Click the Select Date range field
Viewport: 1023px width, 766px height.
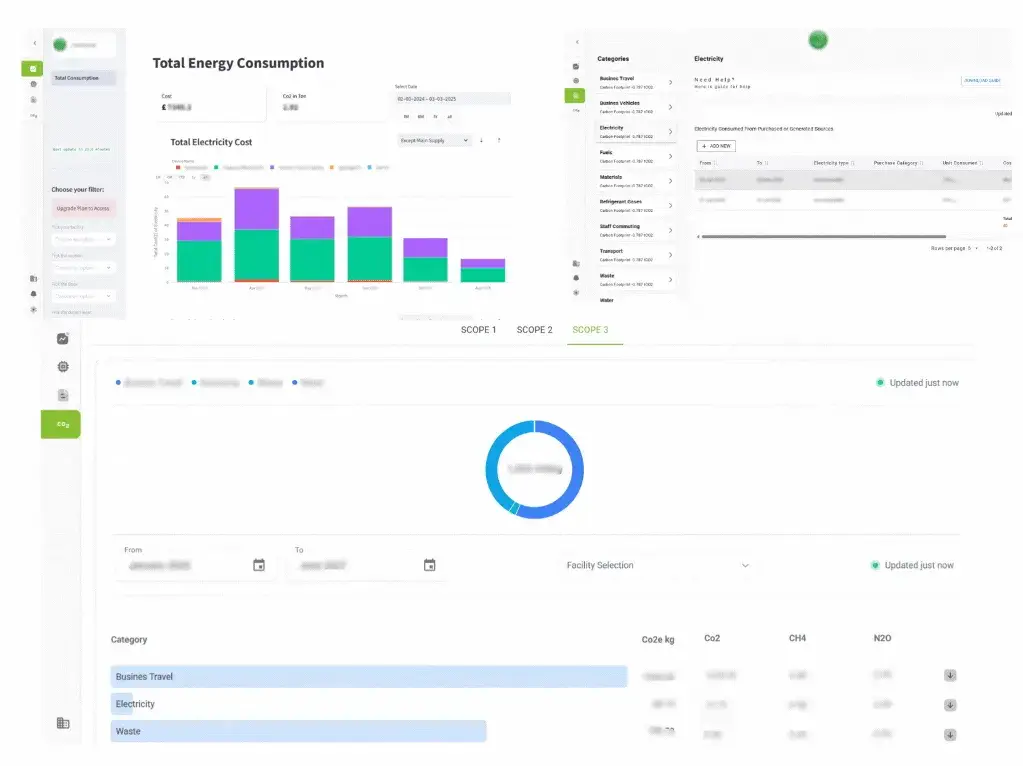(x=452, y=99)
